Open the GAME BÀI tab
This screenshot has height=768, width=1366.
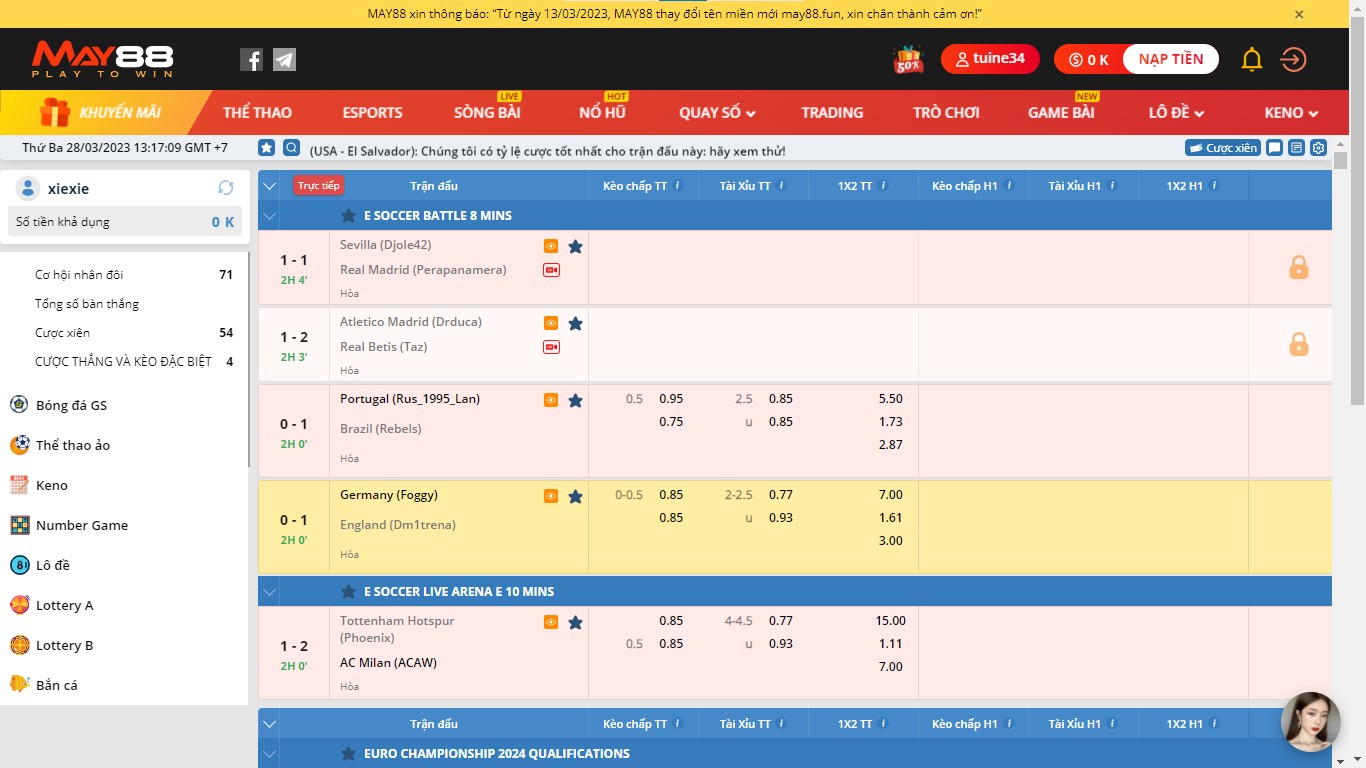(1061, 113)
